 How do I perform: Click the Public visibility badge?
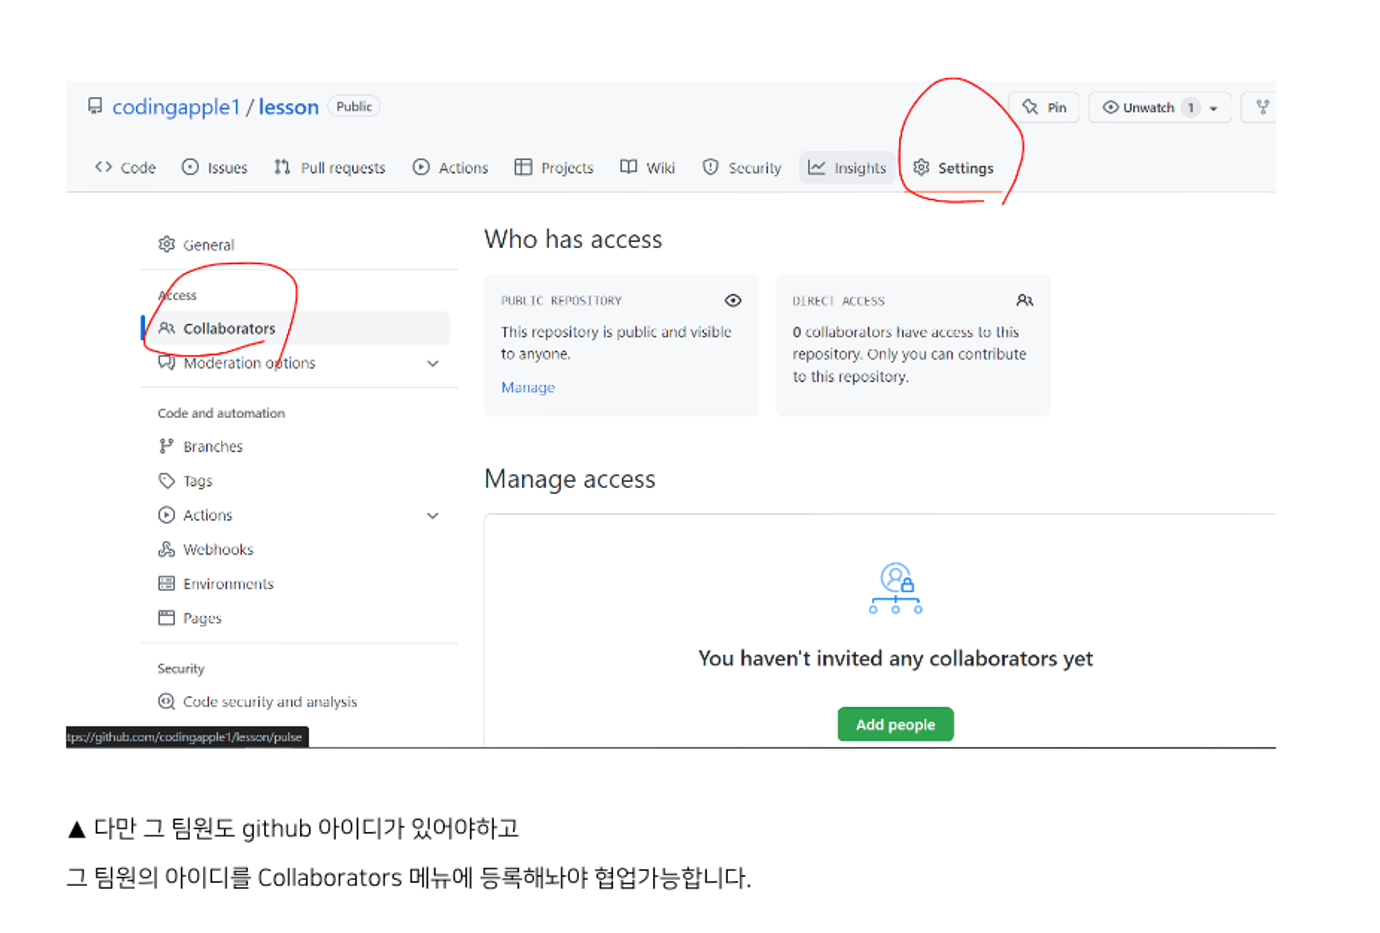pos(354,107)
